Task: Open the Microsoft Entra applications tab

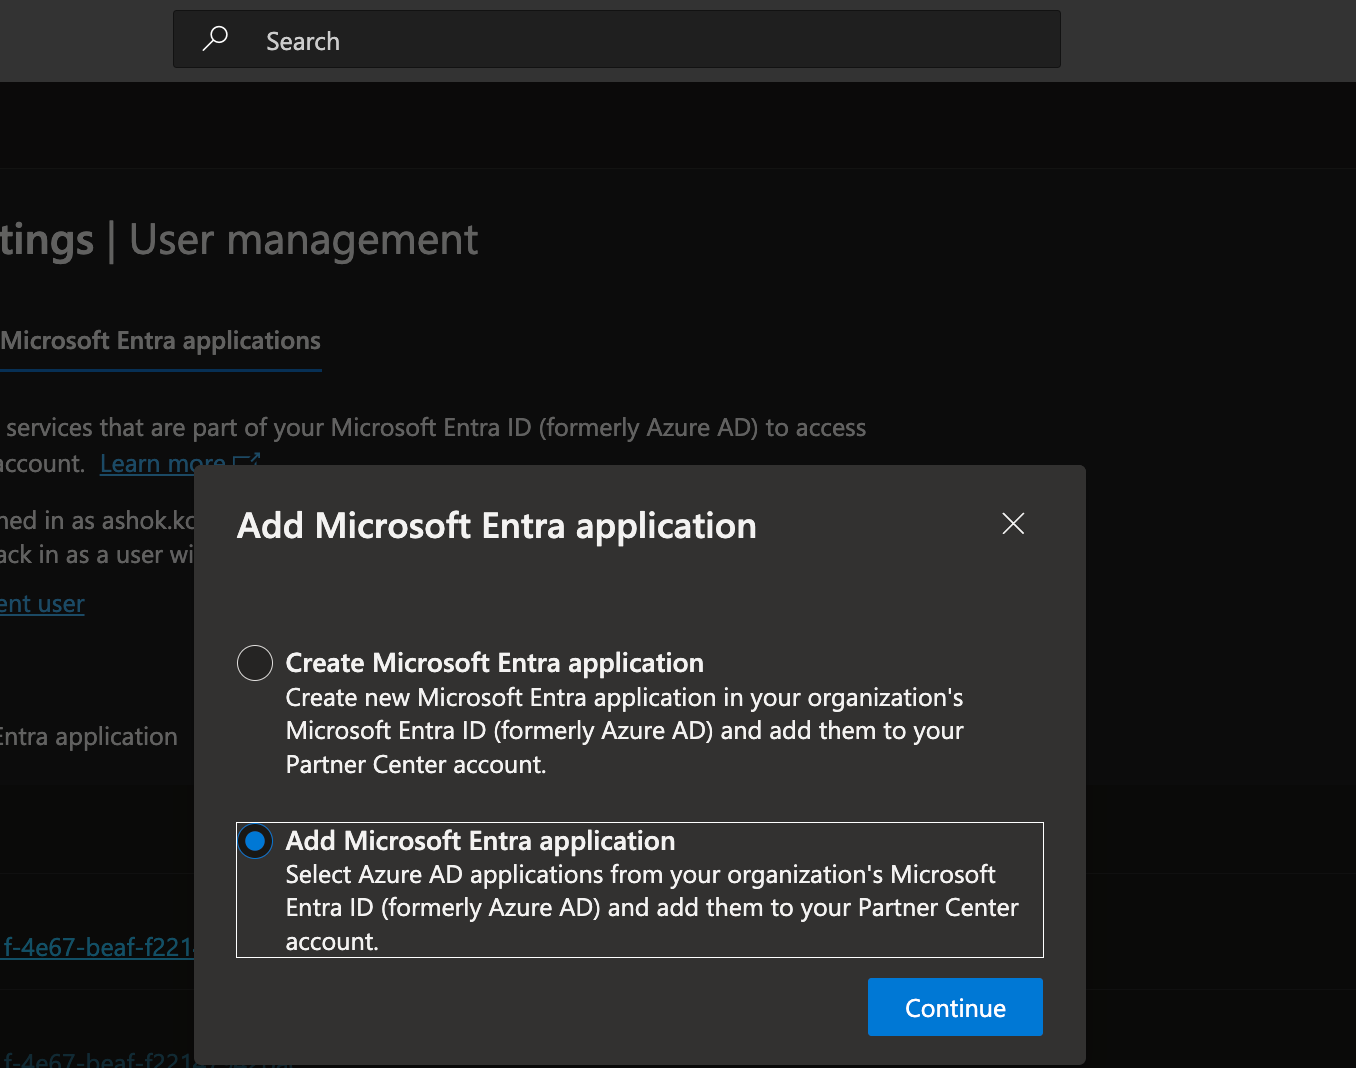Action: pos(160,341)
